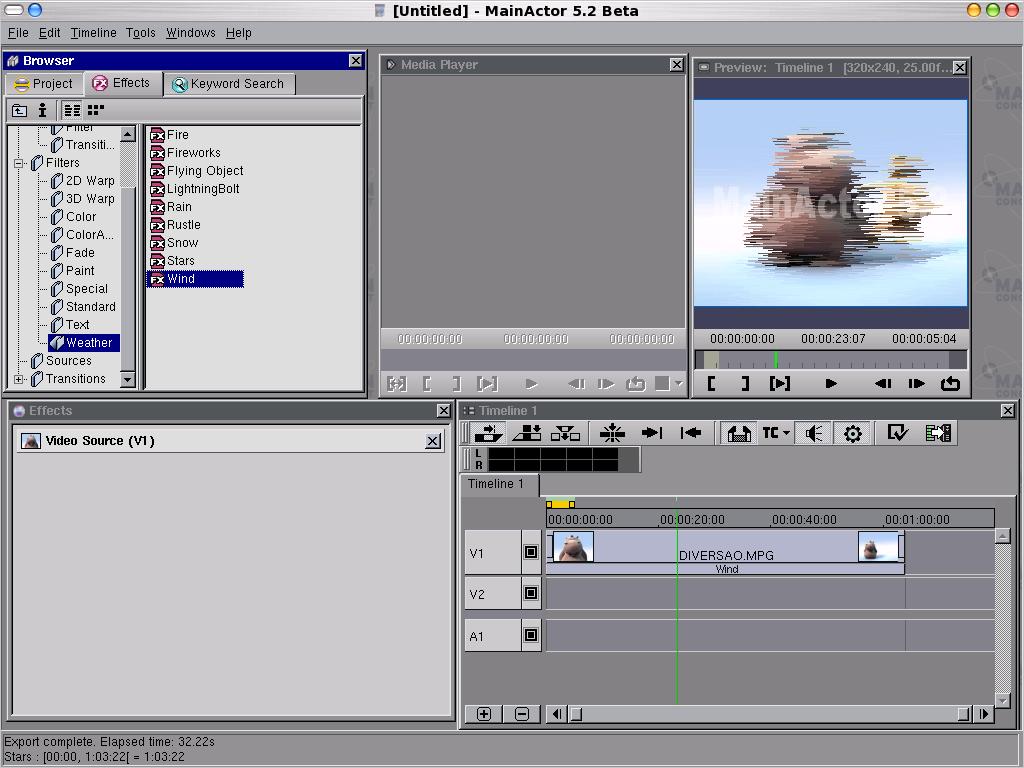Remove Video Source (V1) from Effects panel
This screenshot has height=768, width=1024.
click(x=433, y=441)
